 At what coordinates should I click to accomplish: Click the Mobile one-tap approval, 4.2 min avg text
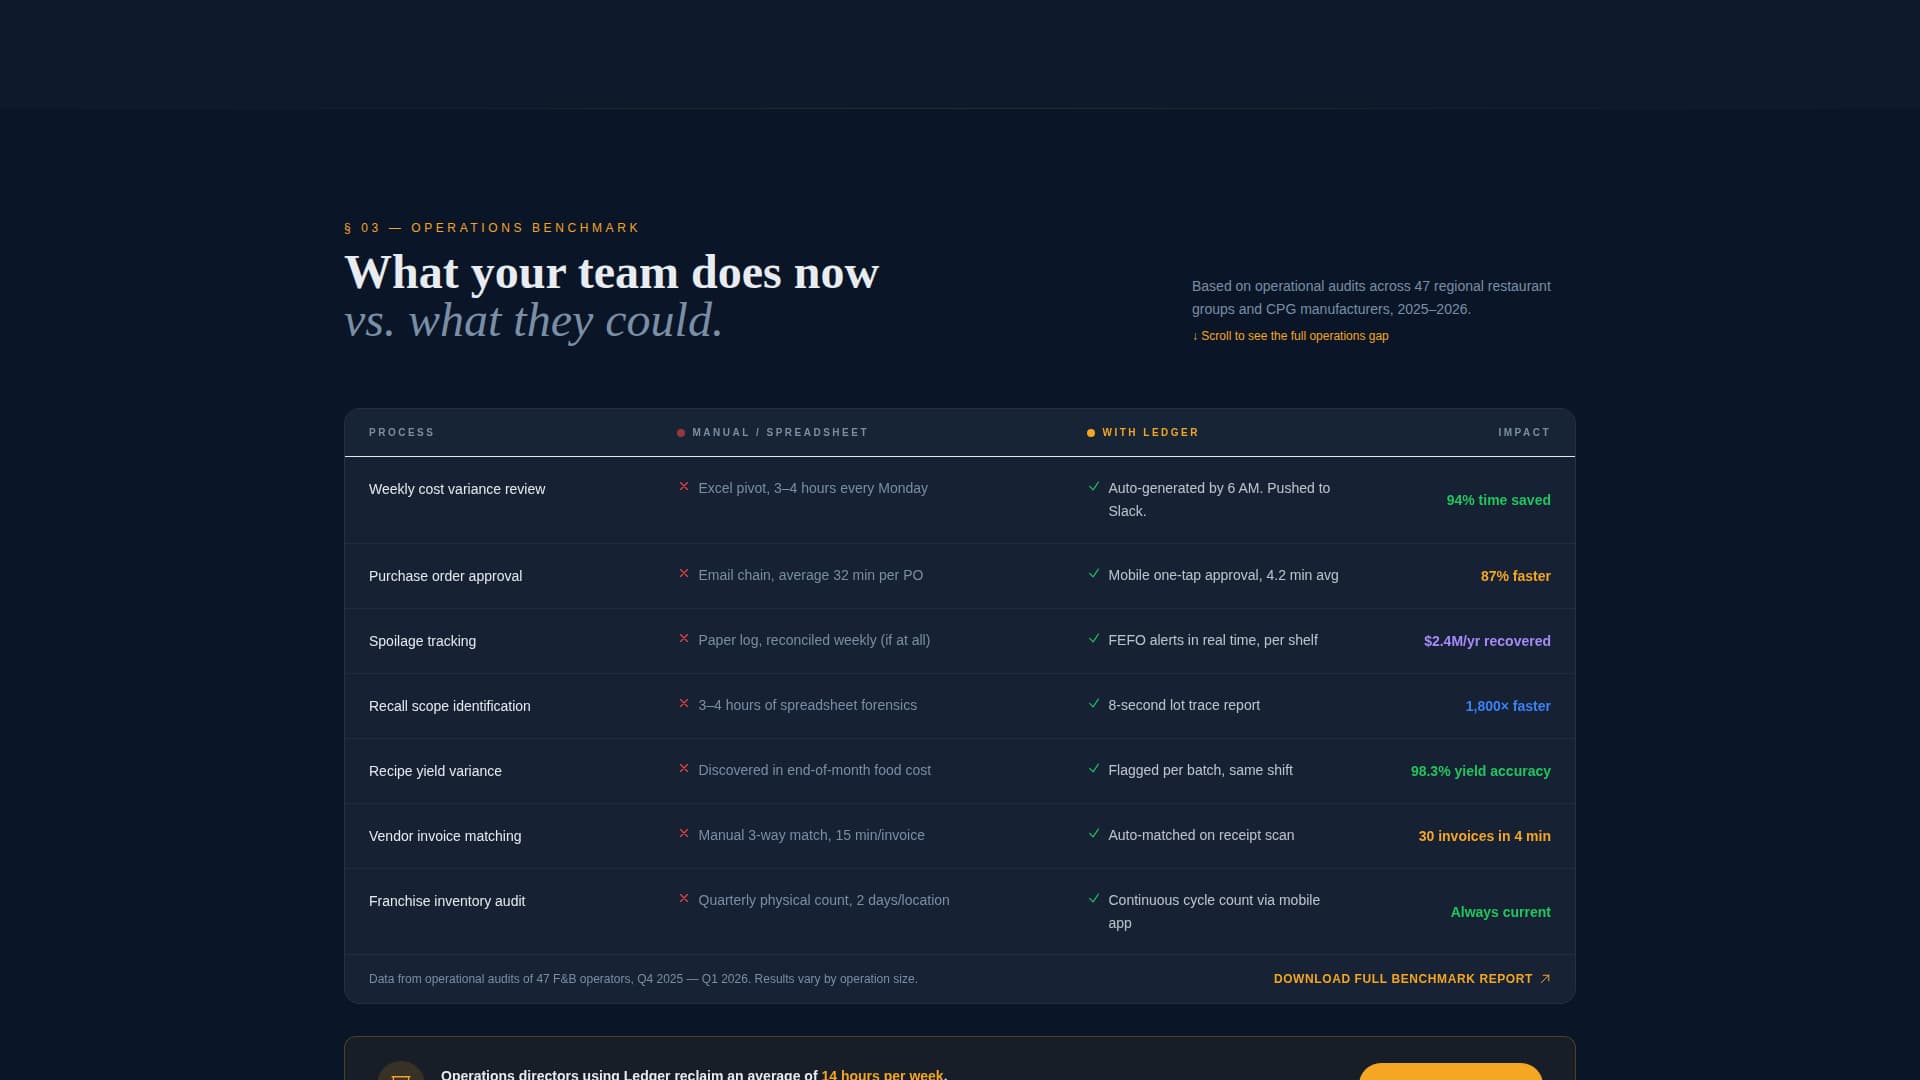point(1223,575)
